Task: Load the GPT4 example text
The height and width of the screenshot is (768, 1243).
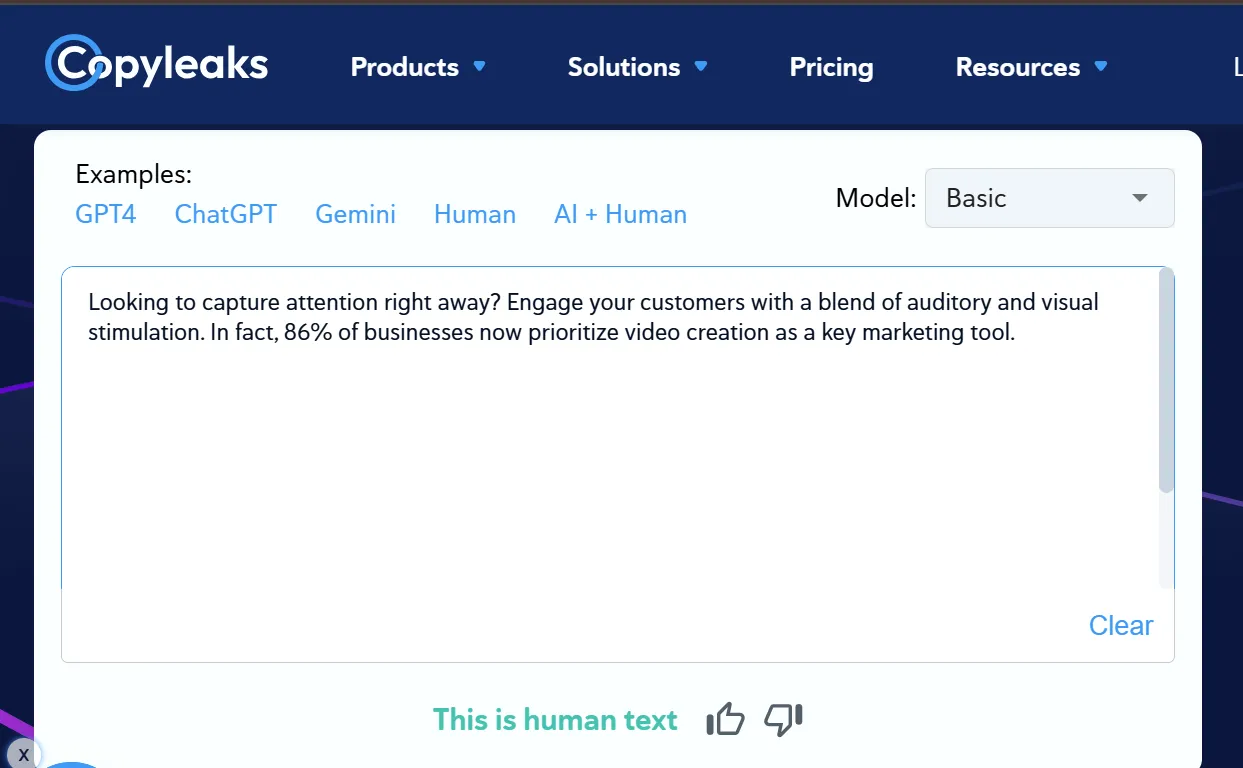Action: point(106,214)
